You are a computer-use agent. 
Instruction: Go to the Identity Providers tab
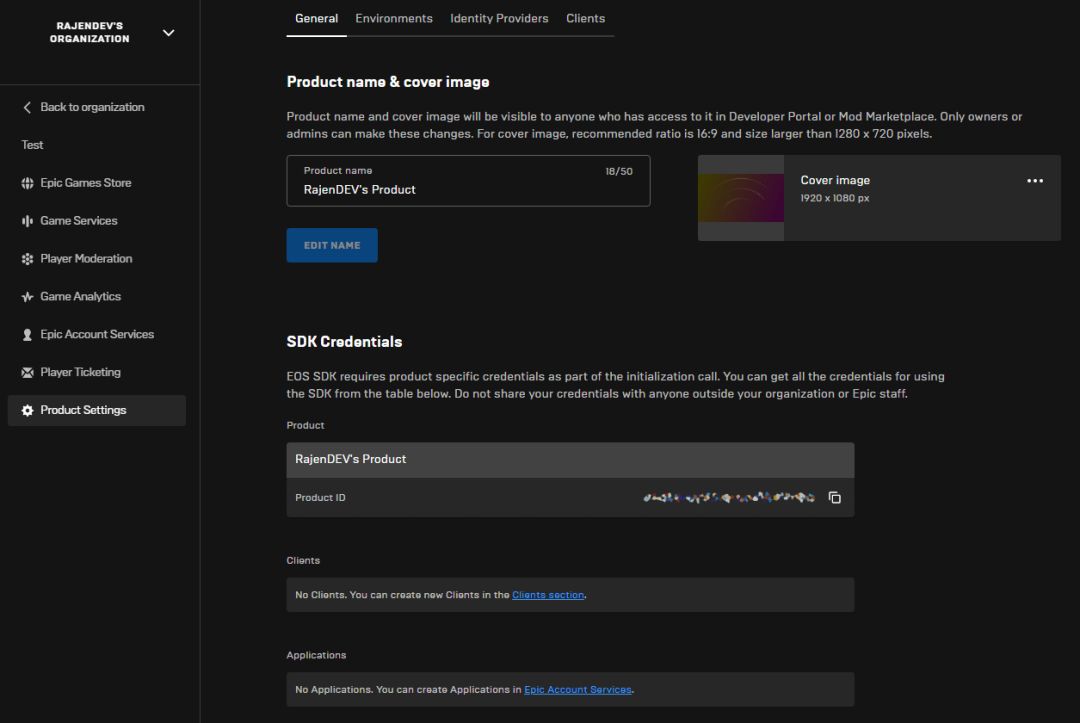[x=499, y=19]
